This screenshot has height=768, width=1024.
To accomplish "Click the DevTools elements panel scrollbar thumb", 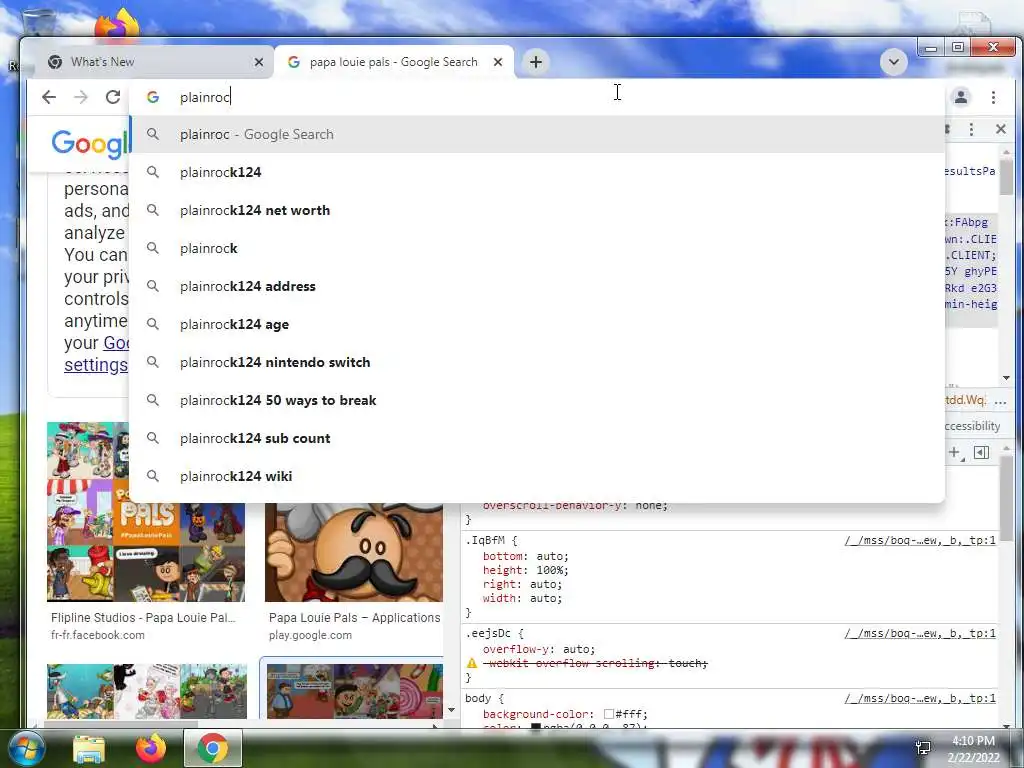I will (x=1006, y=177).
